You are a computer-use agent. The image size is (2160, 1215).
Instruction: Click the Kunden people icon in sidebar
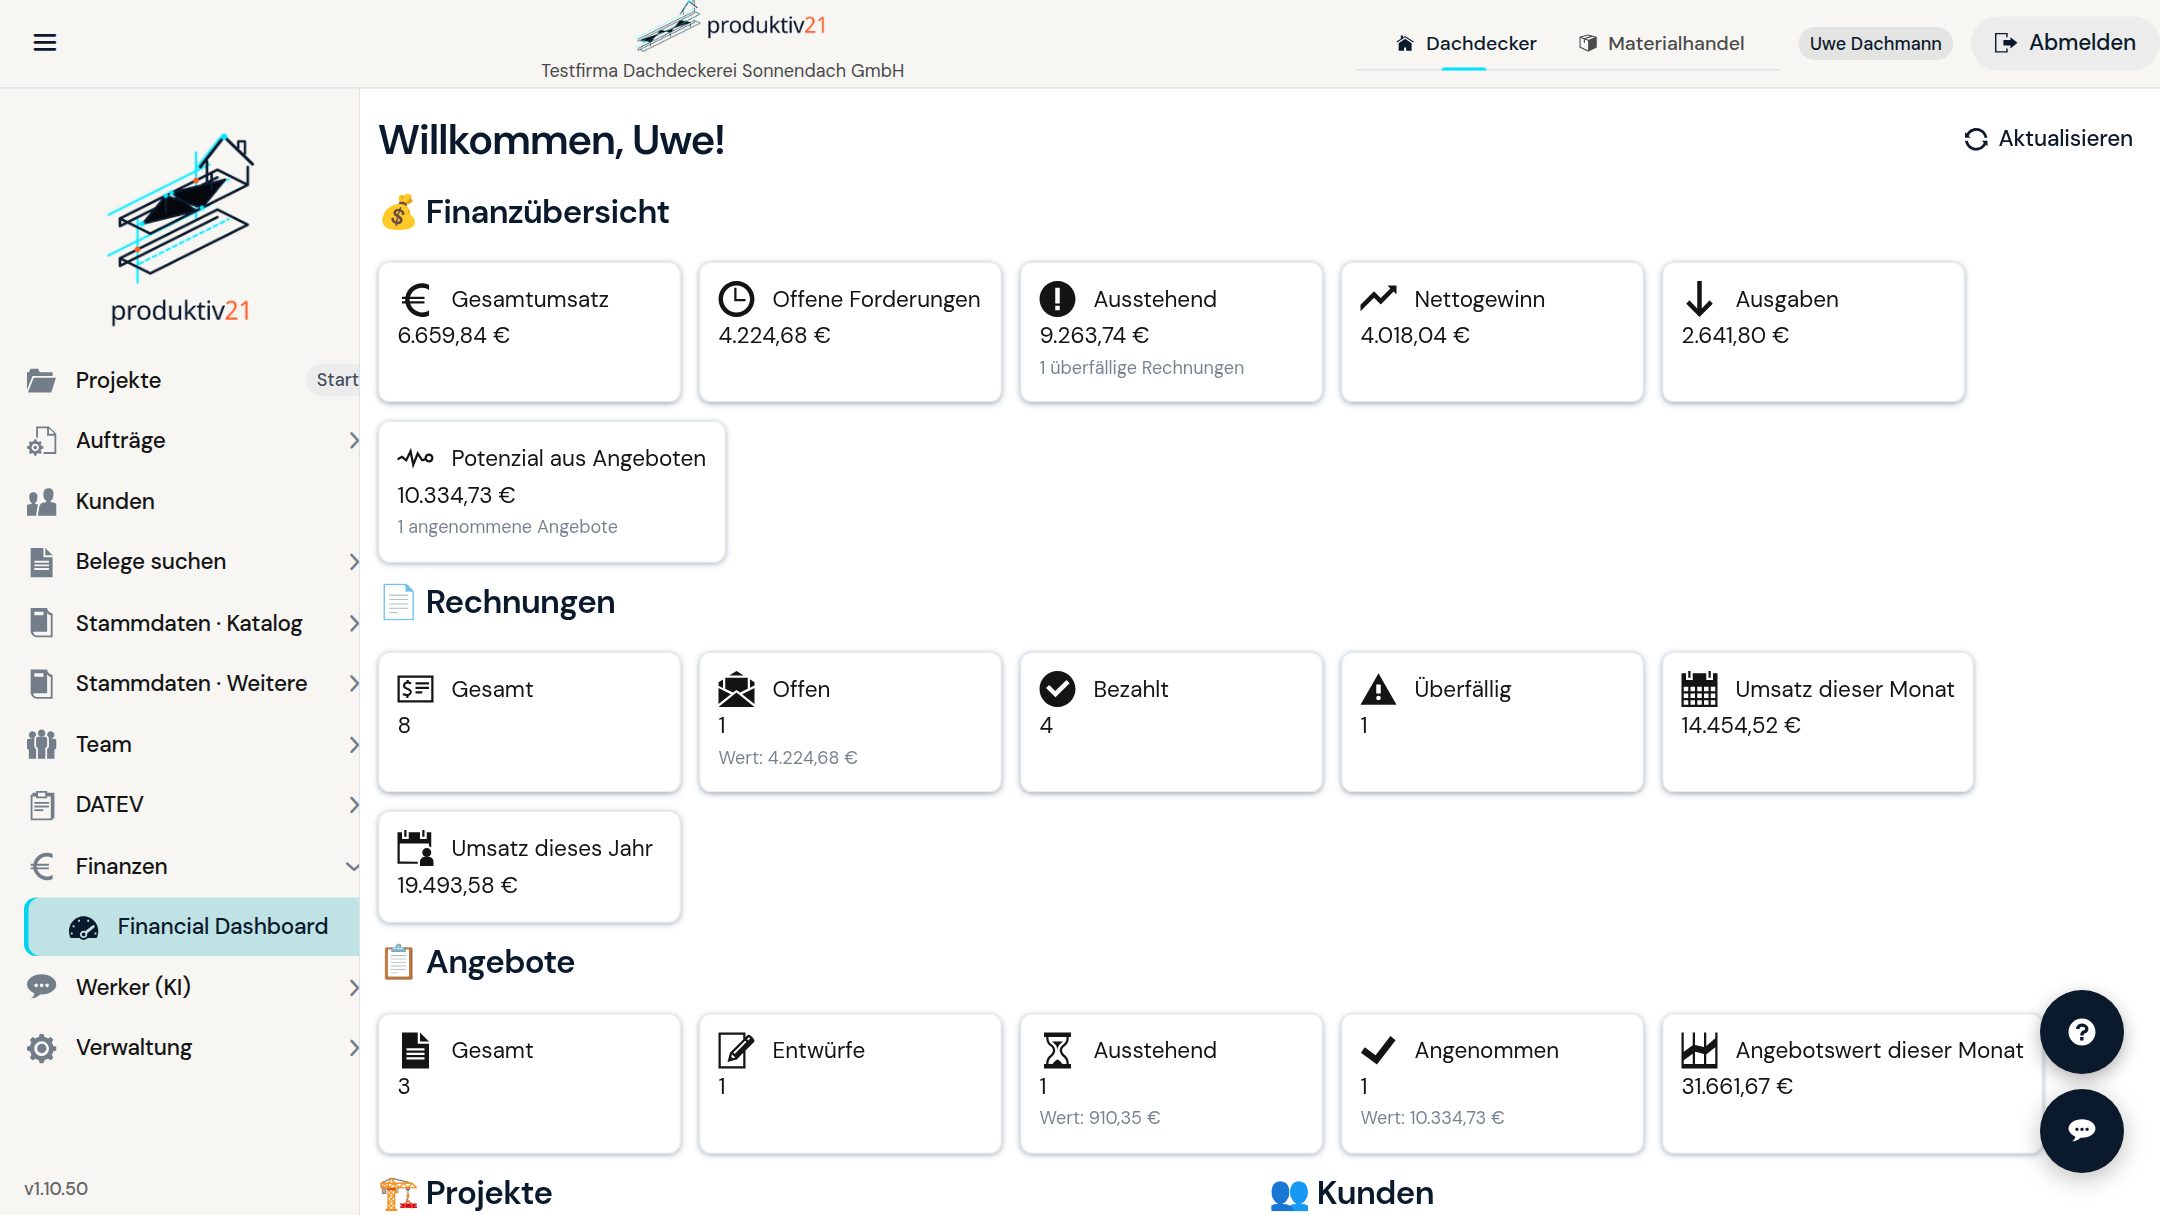click(x=41, y=501)
